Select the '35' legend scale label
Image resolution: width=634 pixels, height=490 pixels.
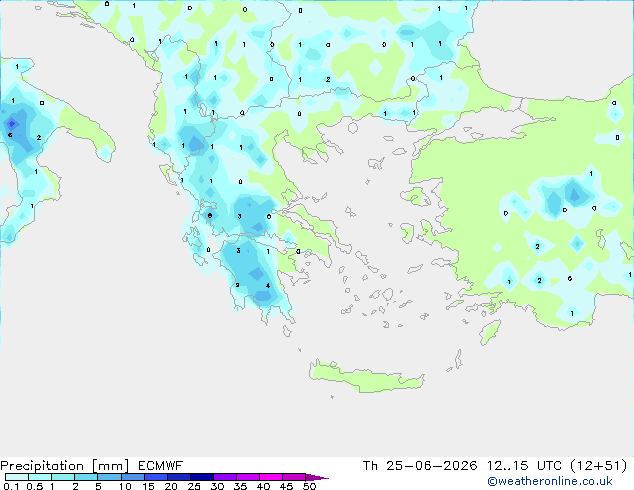(240, 486)
